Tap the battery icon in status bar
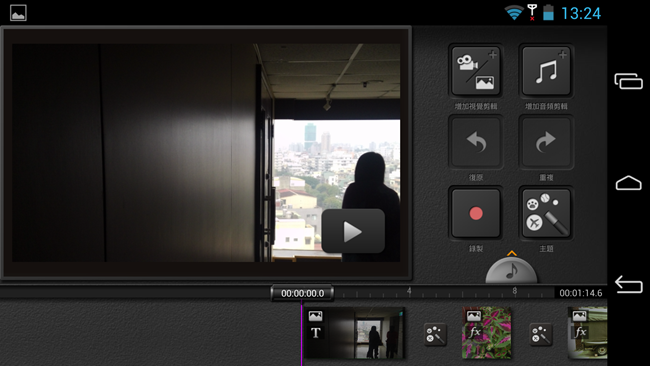 pyautogui.click(x=548, y=13)
